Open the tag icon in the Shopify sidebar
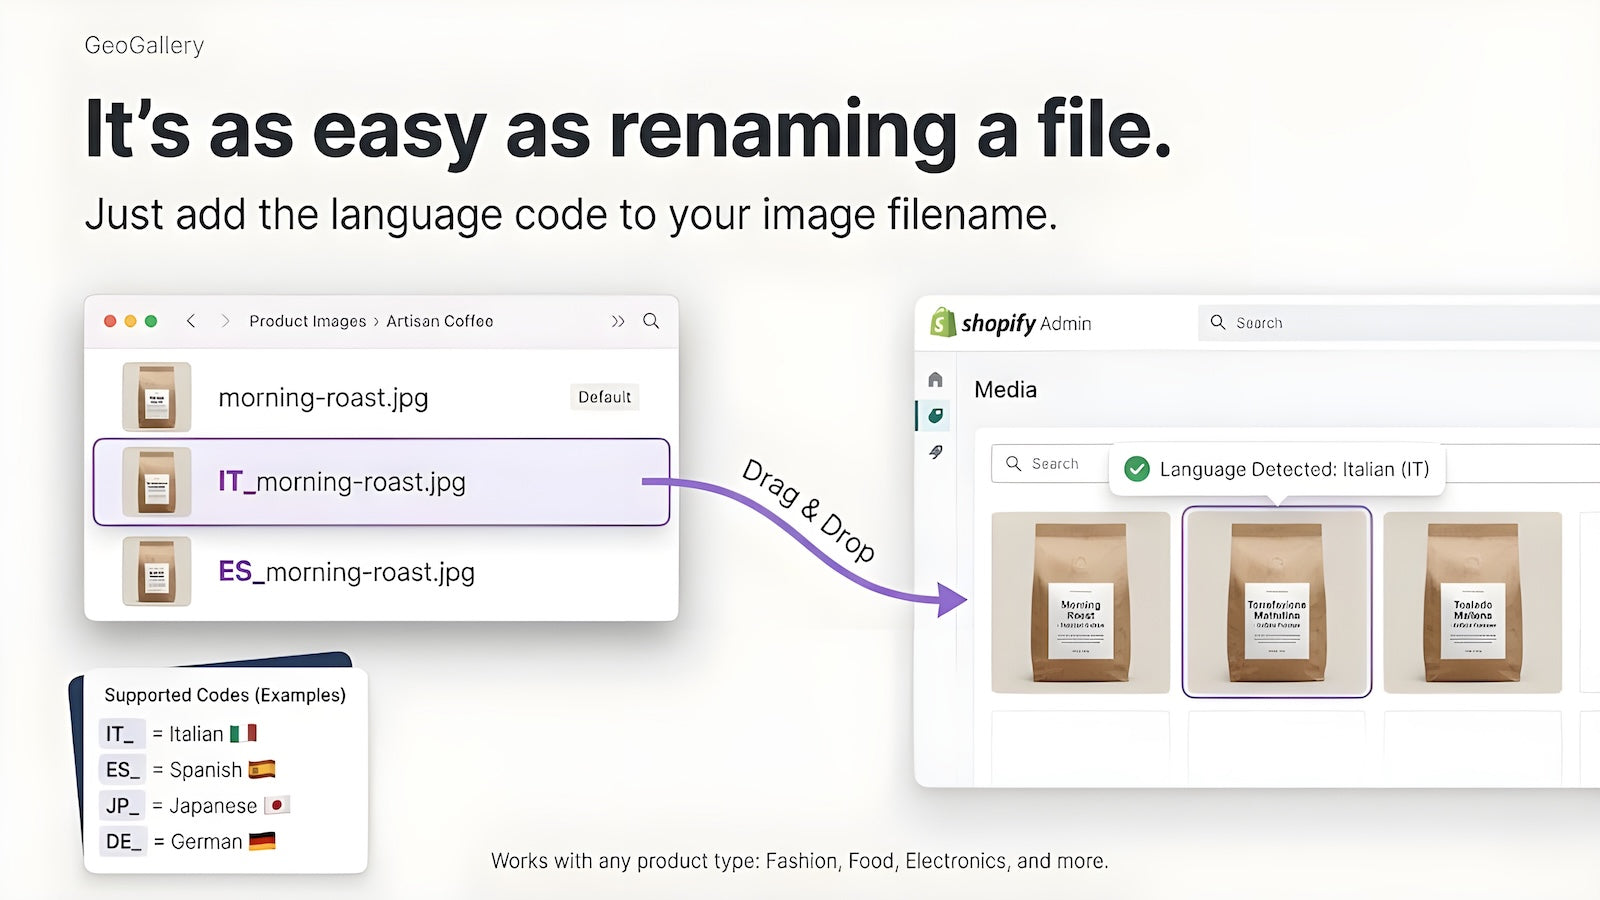This screenshot has width=1600, height=900. click(935, 416)
